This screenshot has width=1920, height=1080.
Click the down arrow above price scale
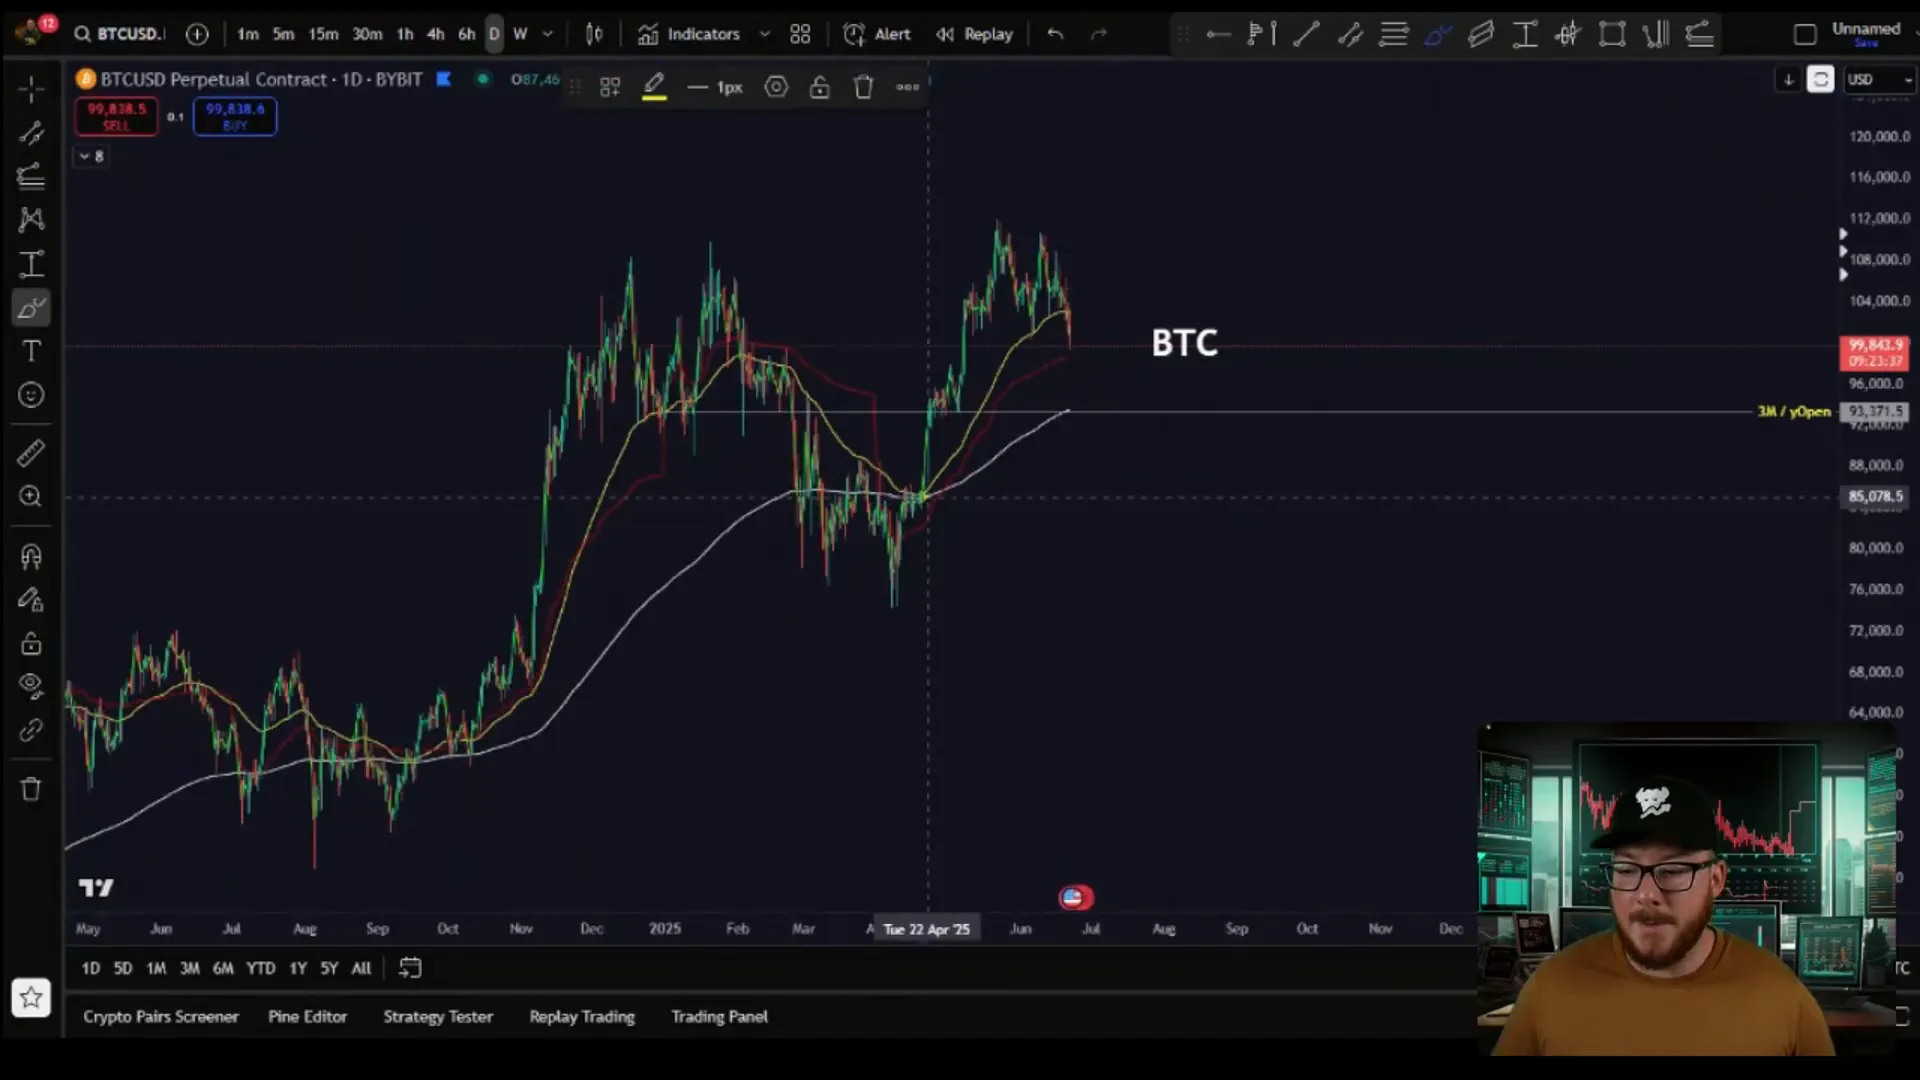click(x=1788, y=80)
